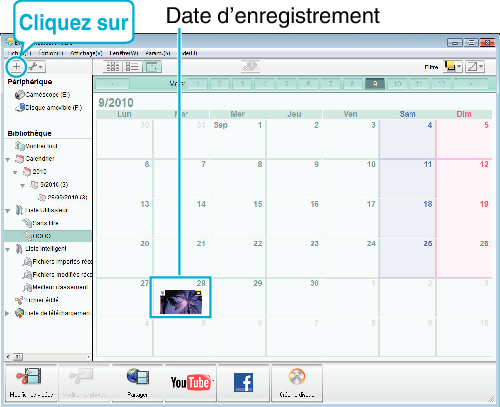Collapse the Calendrier tree node
This screenshot has height=407, width=500.
(8, 160)
